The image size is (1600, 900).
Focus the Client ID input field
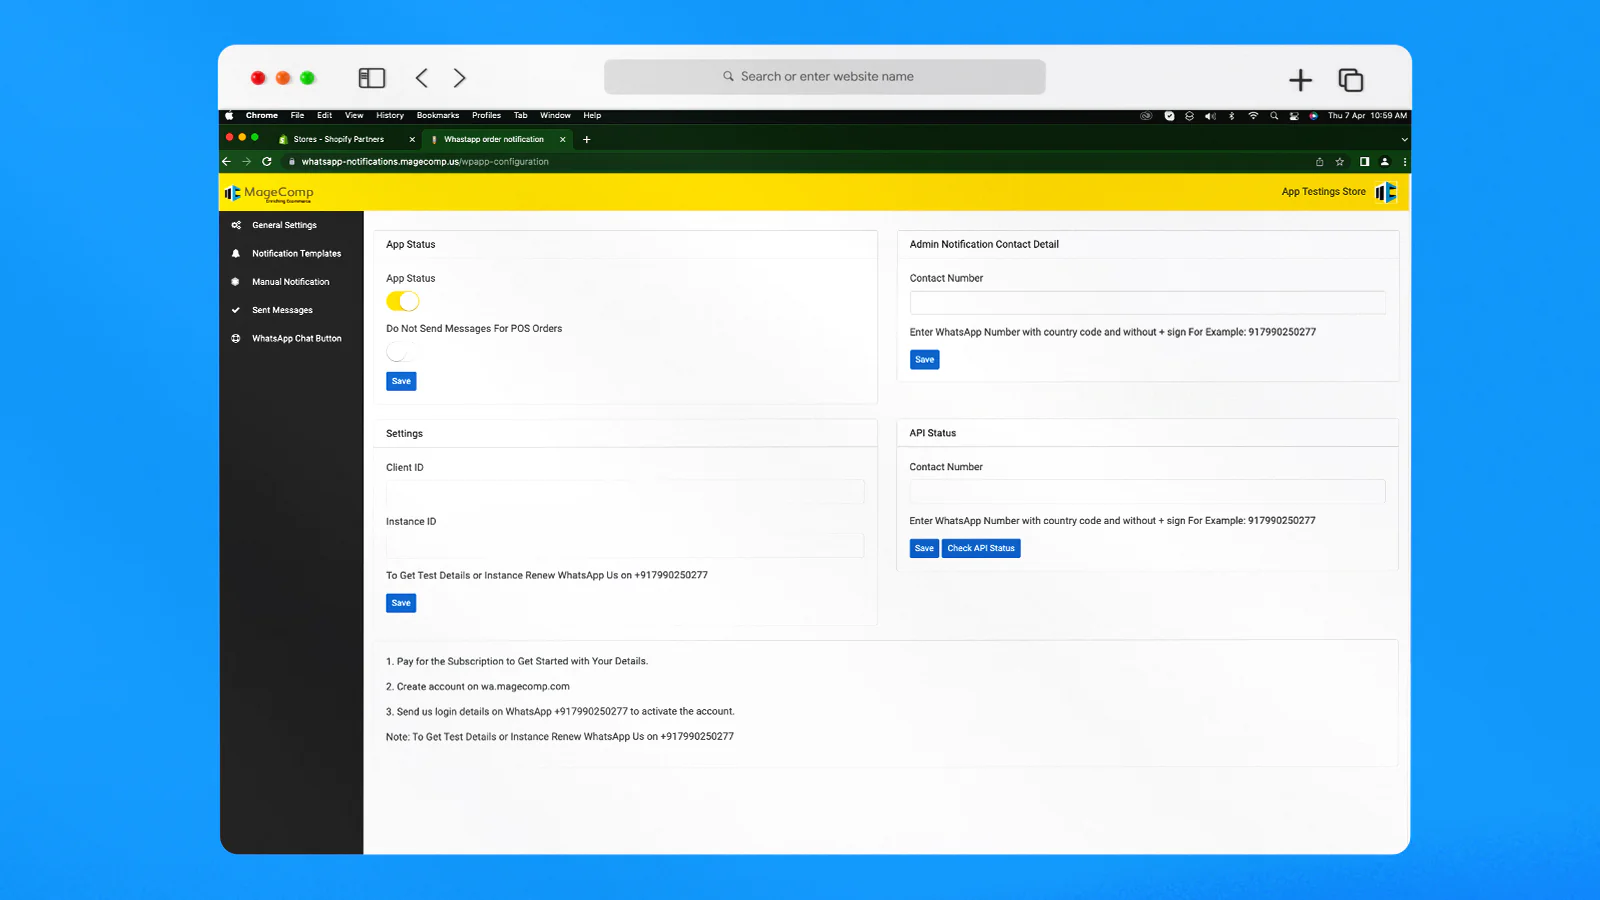click(625, 491)
